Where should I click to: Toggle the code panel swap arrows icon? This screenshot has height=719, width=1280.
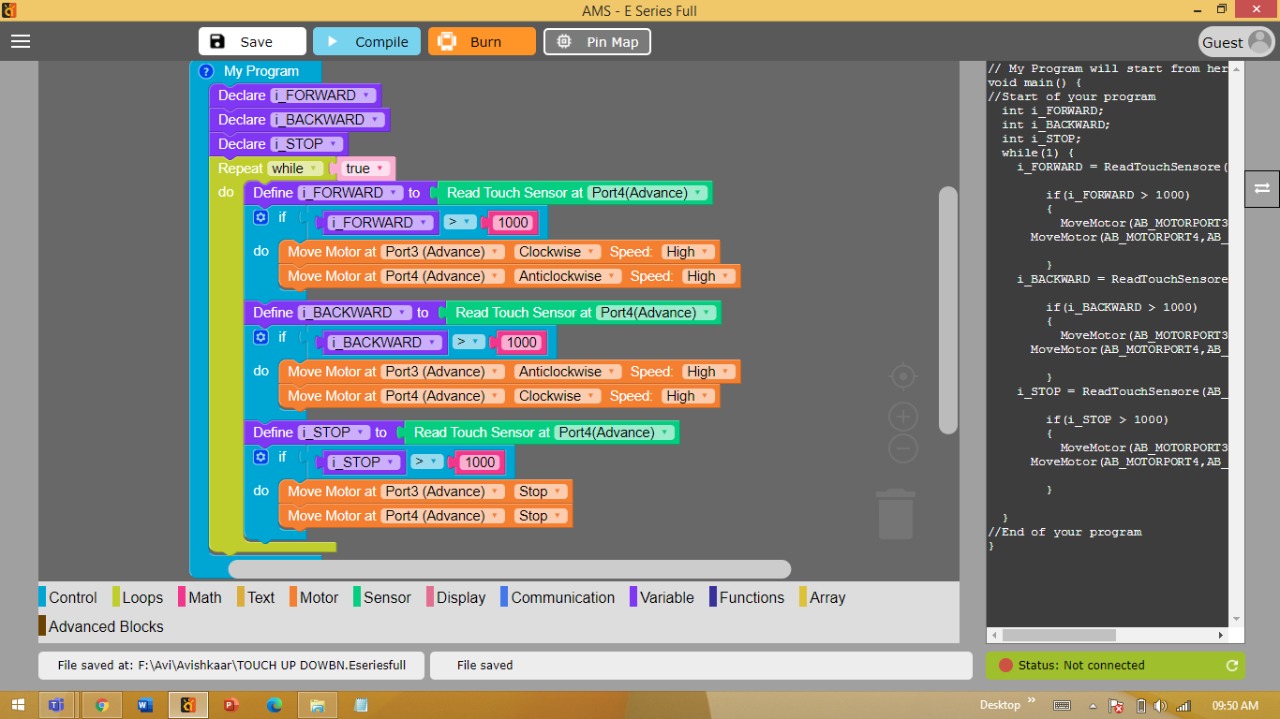point(1262,188)
